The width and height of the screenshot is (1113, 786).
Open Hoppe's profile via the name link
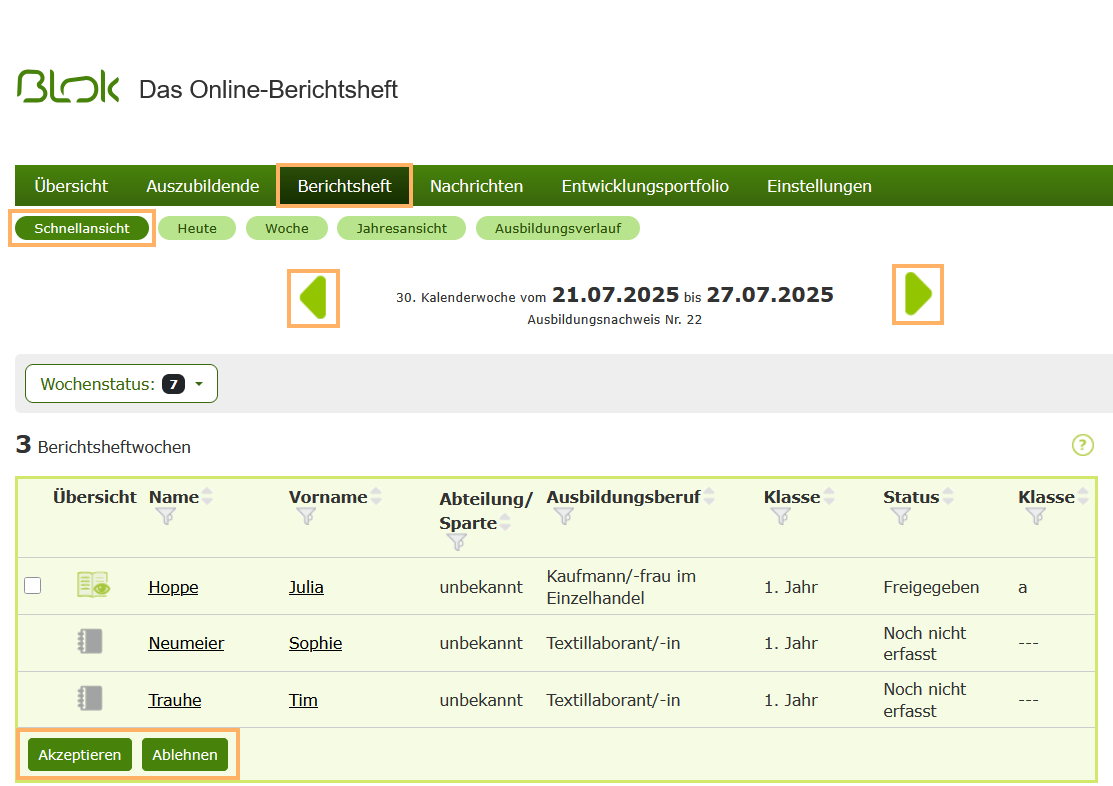tap(173, 587)
